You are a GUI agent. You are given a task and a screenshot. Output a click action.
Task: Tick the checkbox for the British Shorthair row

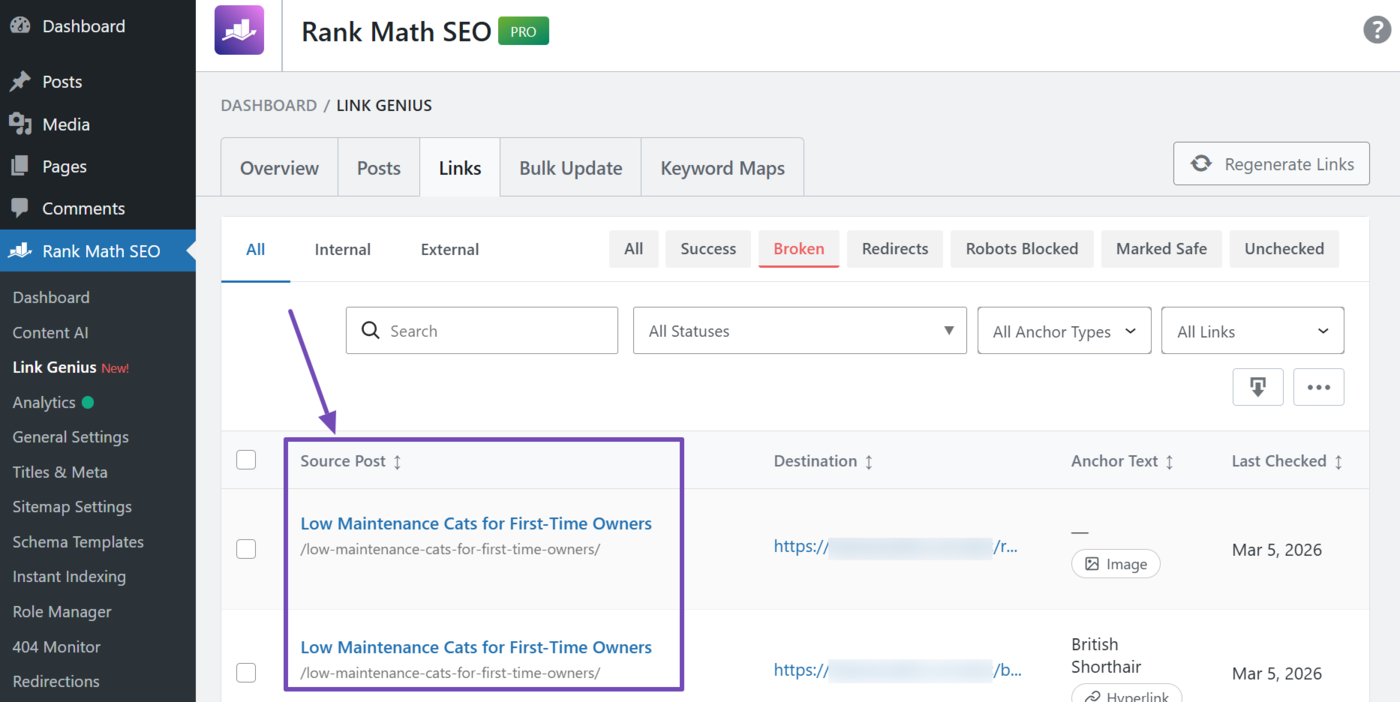(x=246, y=673)
